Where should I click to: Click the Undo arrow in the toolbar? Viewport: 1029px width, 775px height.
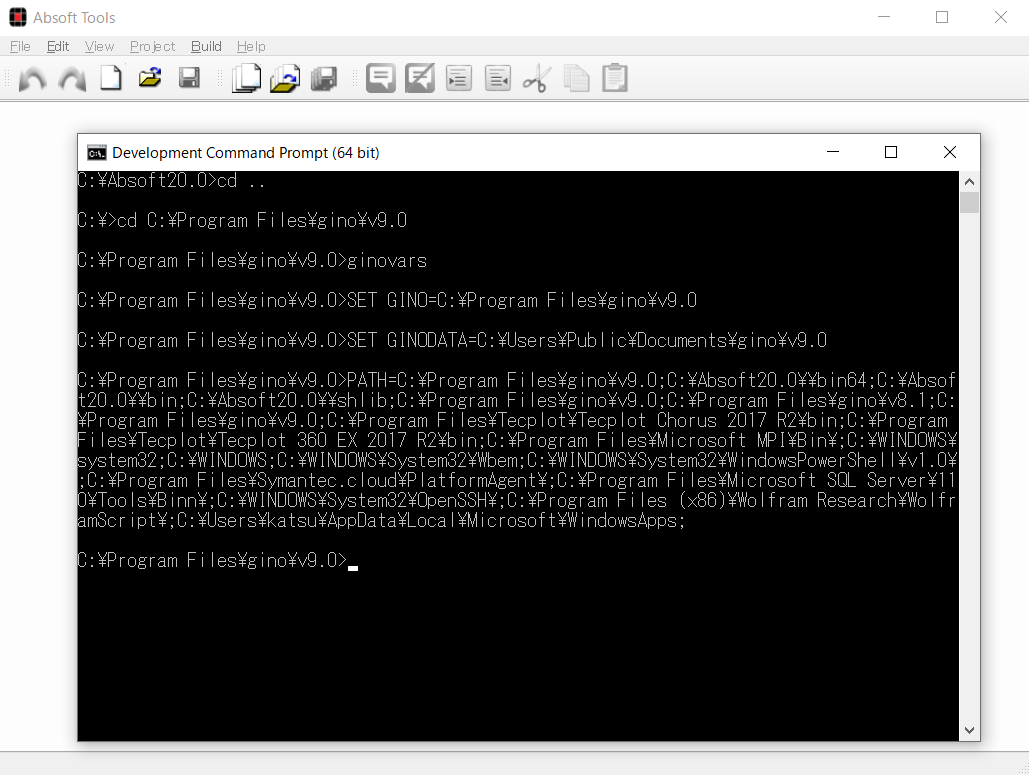point(32,79)
